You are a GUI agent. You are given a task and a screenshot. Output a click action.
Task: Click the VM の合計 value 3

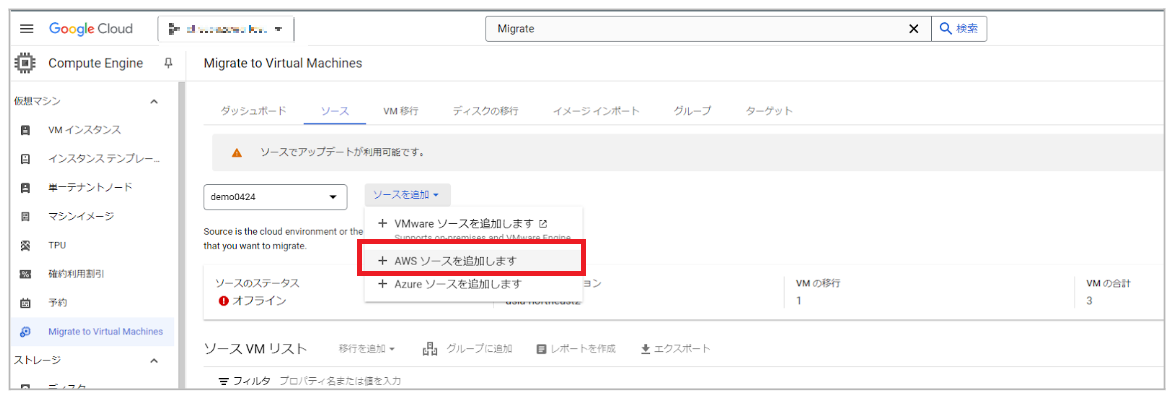click(1090, 301)
